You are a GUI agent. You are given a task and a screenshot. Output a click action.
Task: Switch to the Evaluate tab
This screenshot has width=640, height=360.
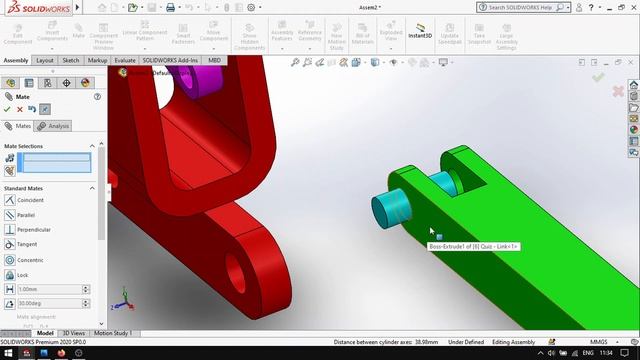125,60
